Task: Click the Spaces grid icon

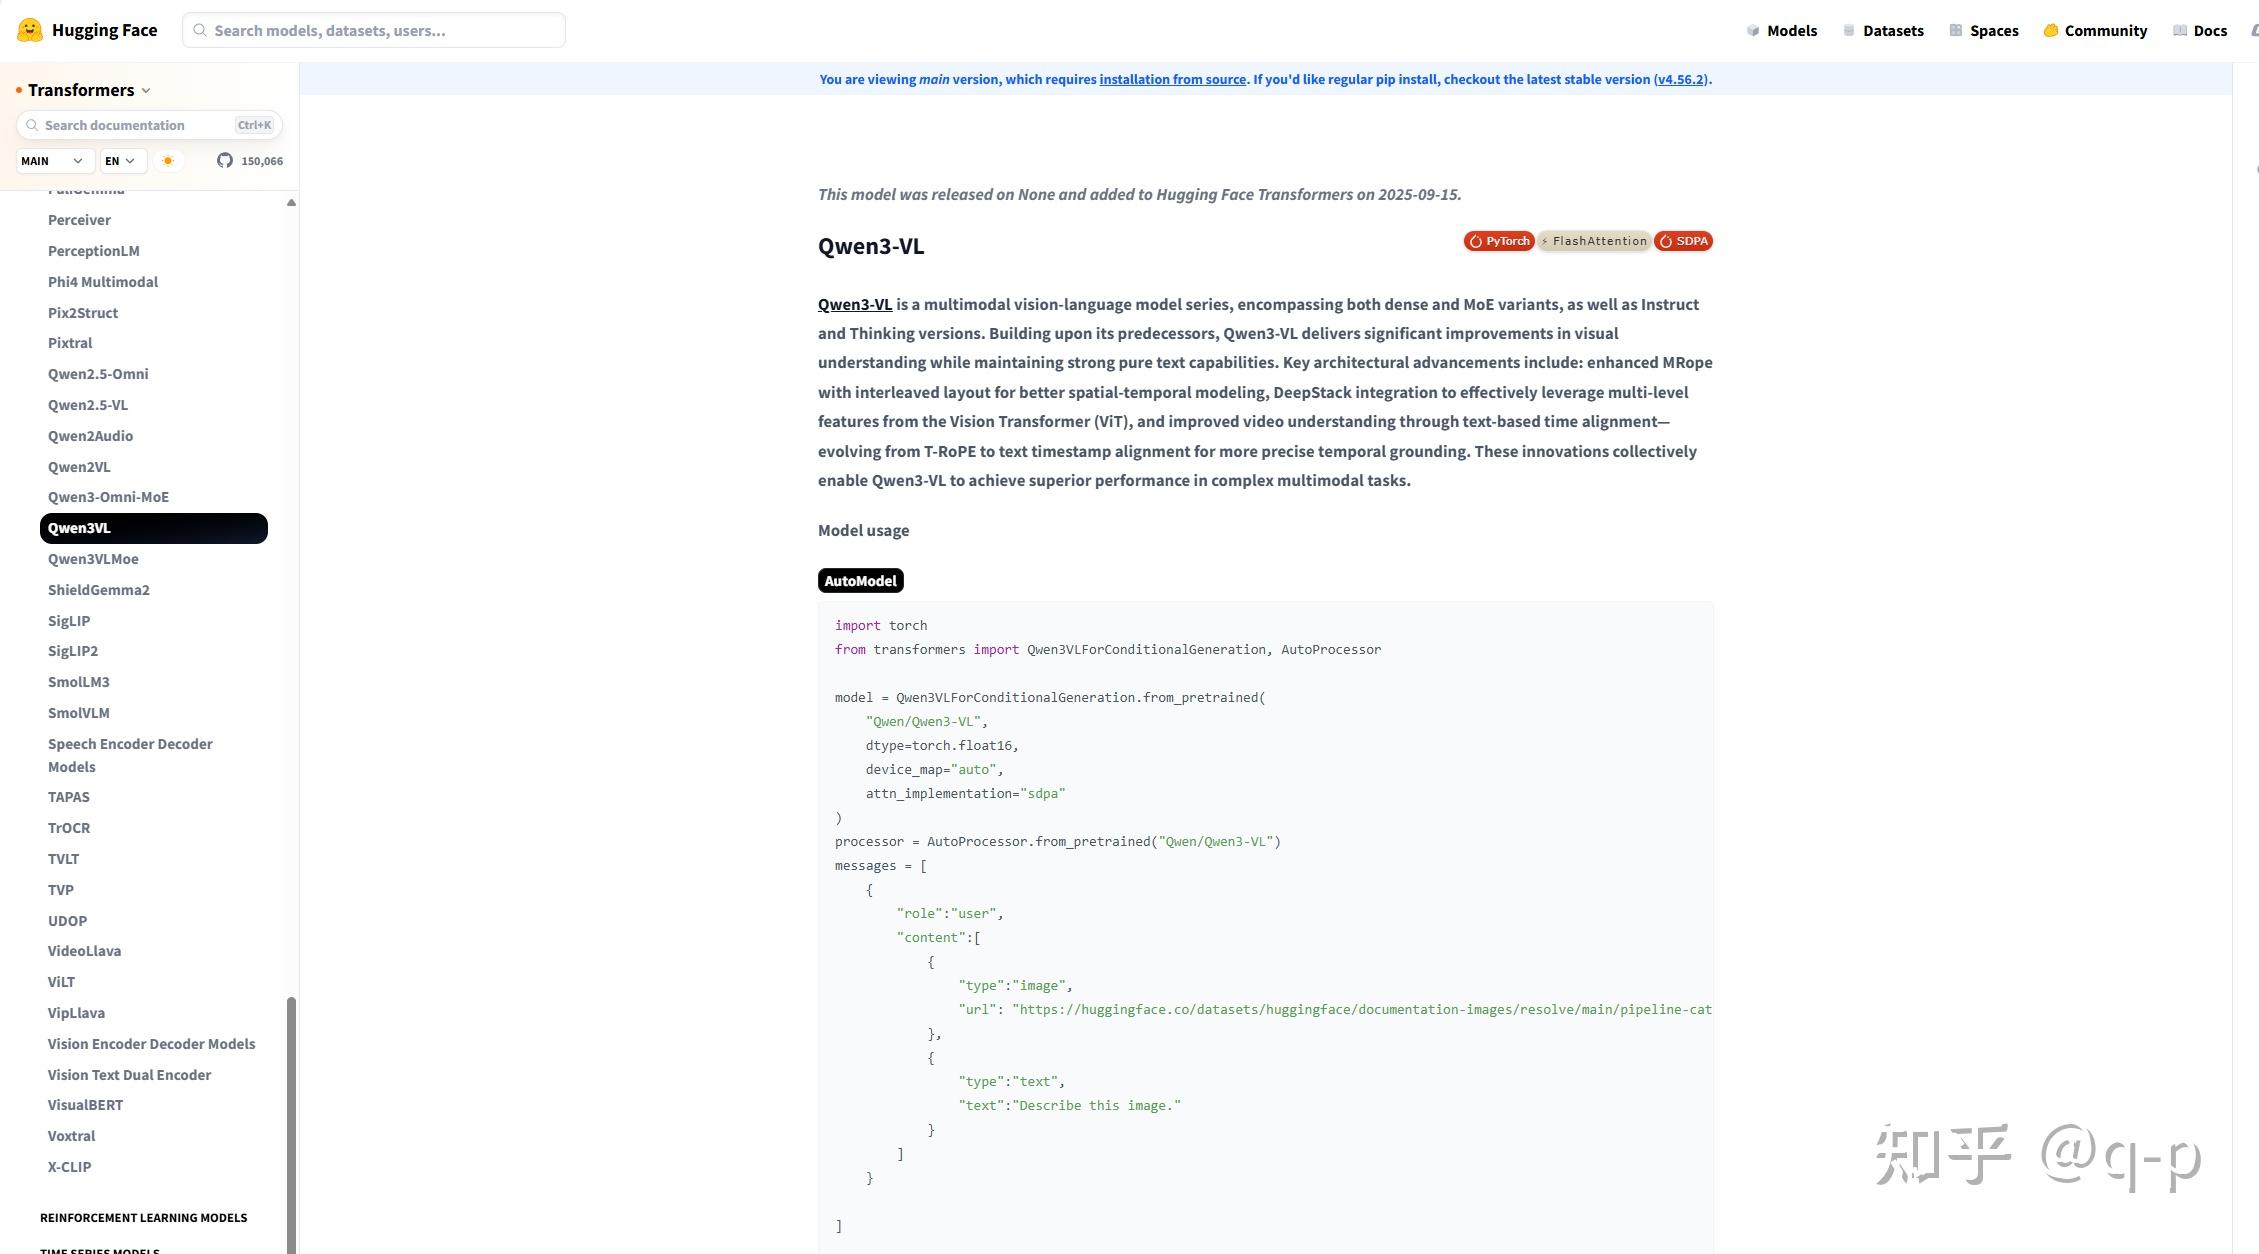Action: pyautogui.click(x=1956, y=31)
